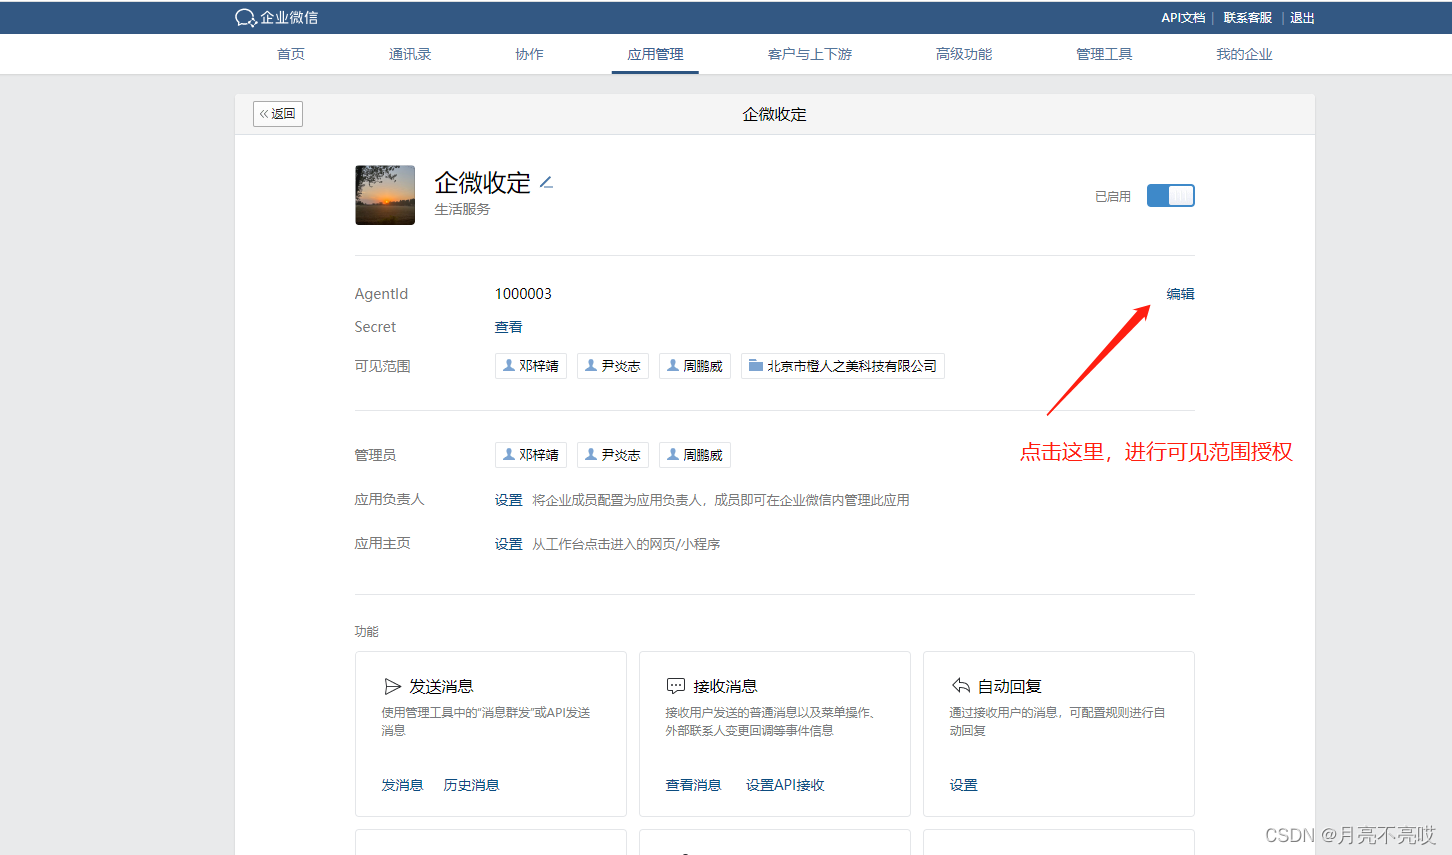
Task: Click 邓梓靖 tag in 可见范围 row
Action: coord(531,366)
